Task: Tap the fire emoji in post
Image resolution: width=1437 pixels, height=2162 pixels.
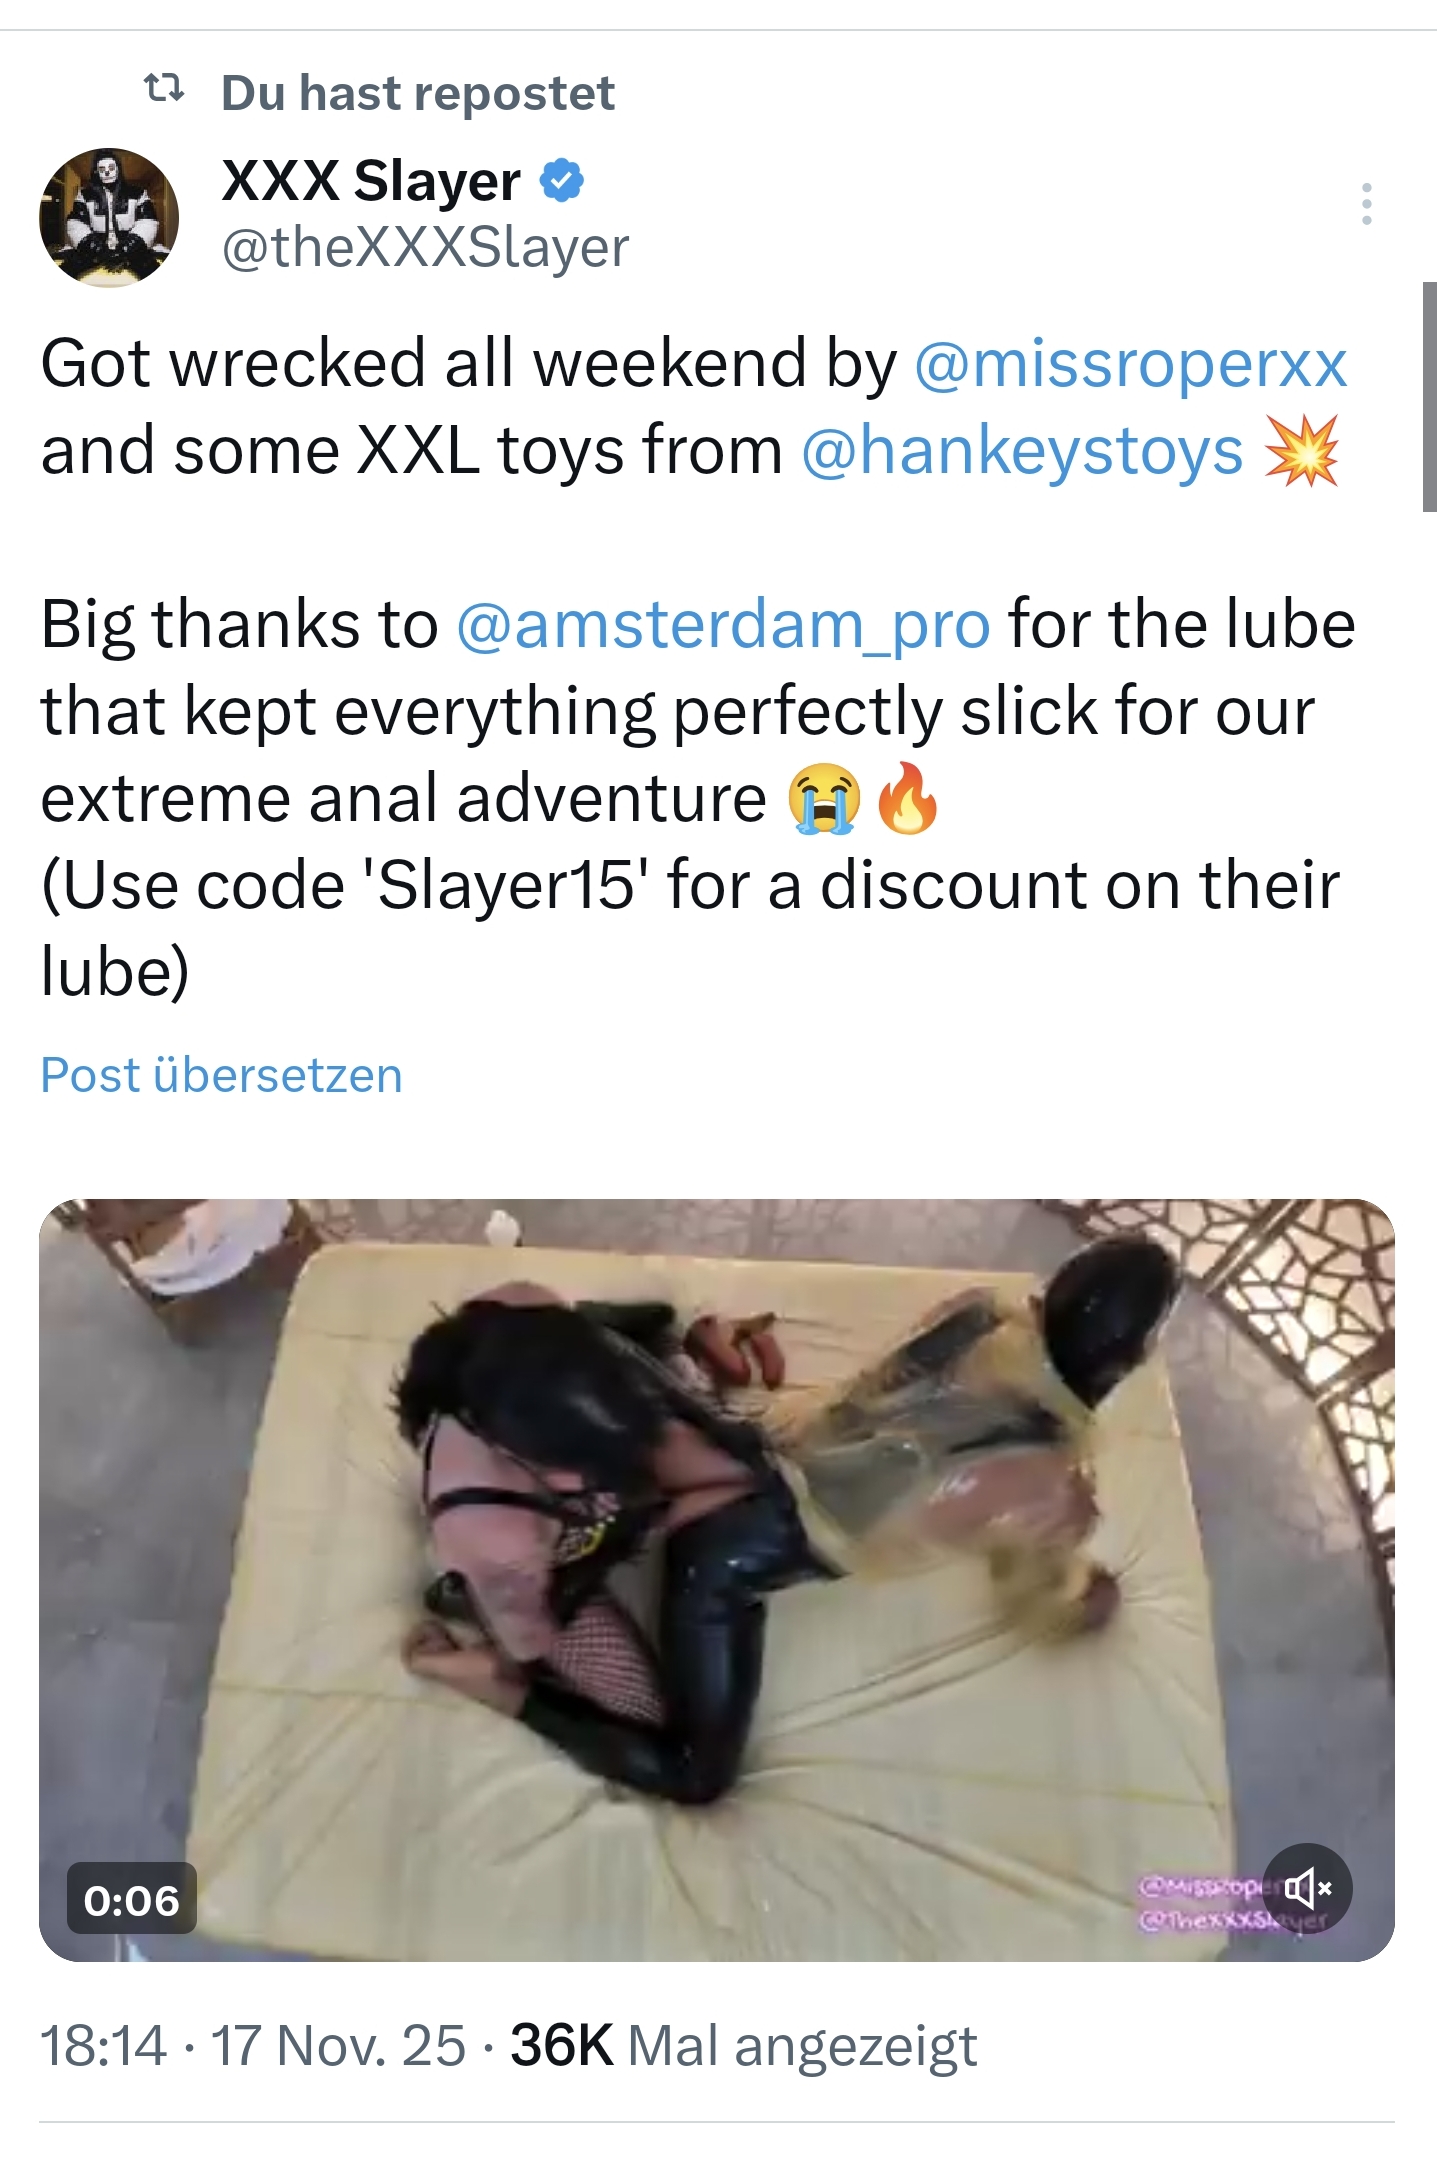Action: (908, 798)
